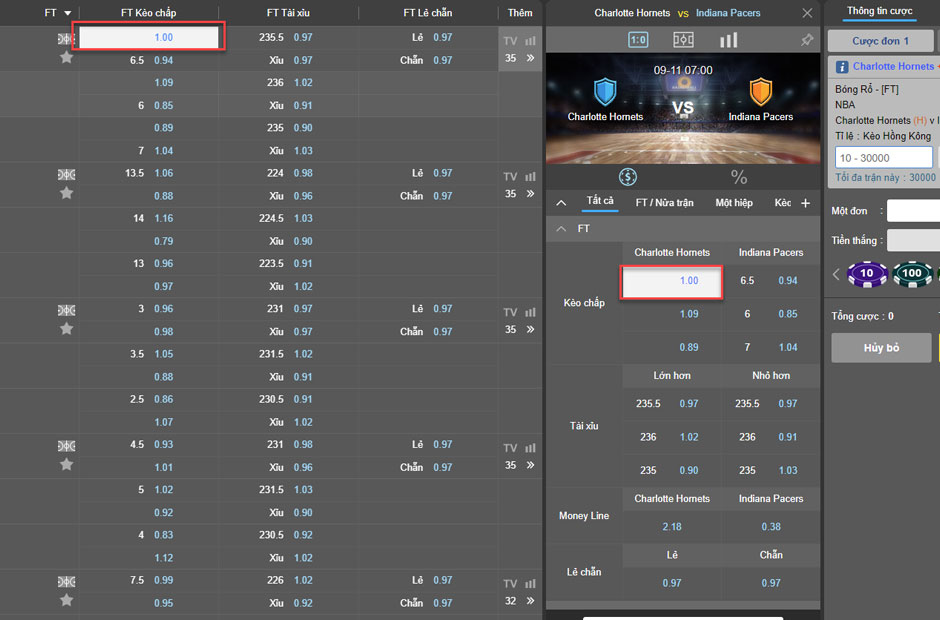Show the bar chart statistics view in match panel
The height and width of the screenshot is (620, 940).
pos(728,40)
